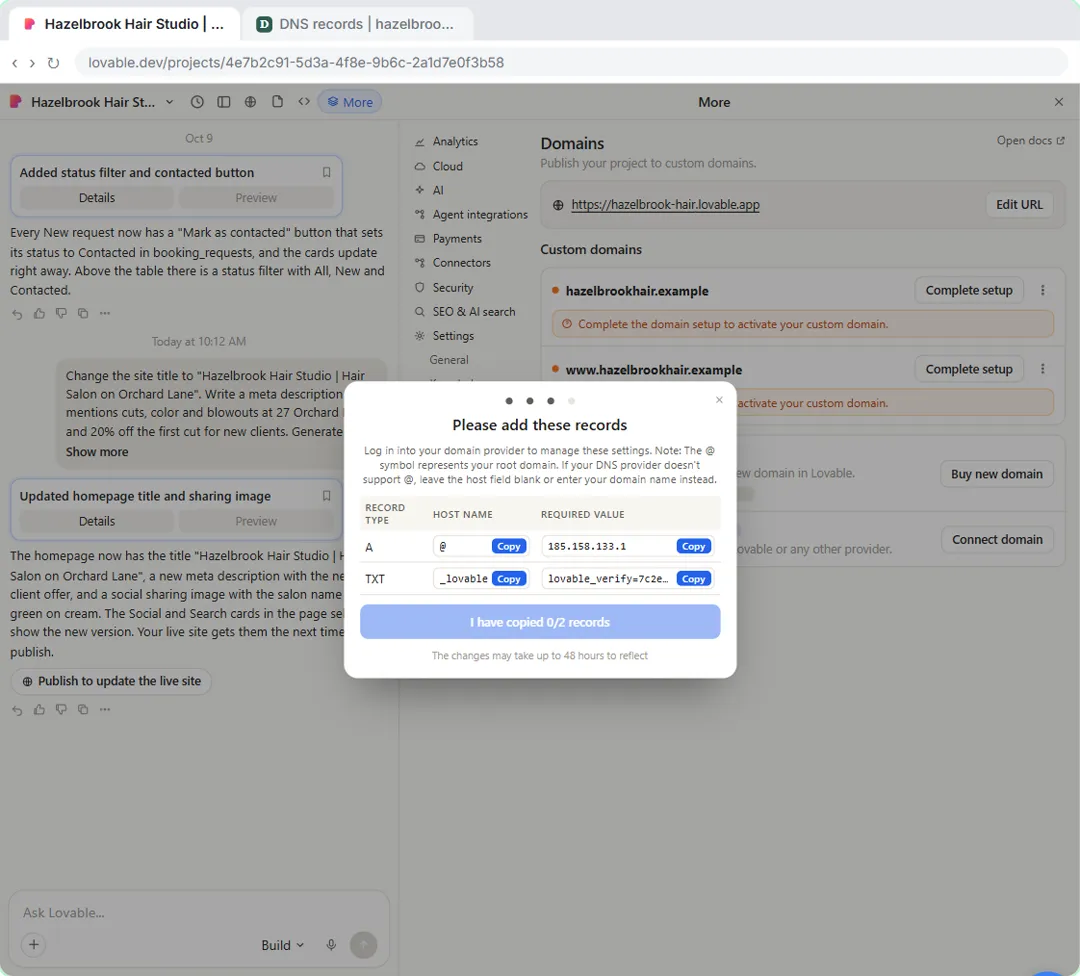Open the file page icon in toolbar
The height and width of the screenshot is (976, 1080).
[277, 102]
